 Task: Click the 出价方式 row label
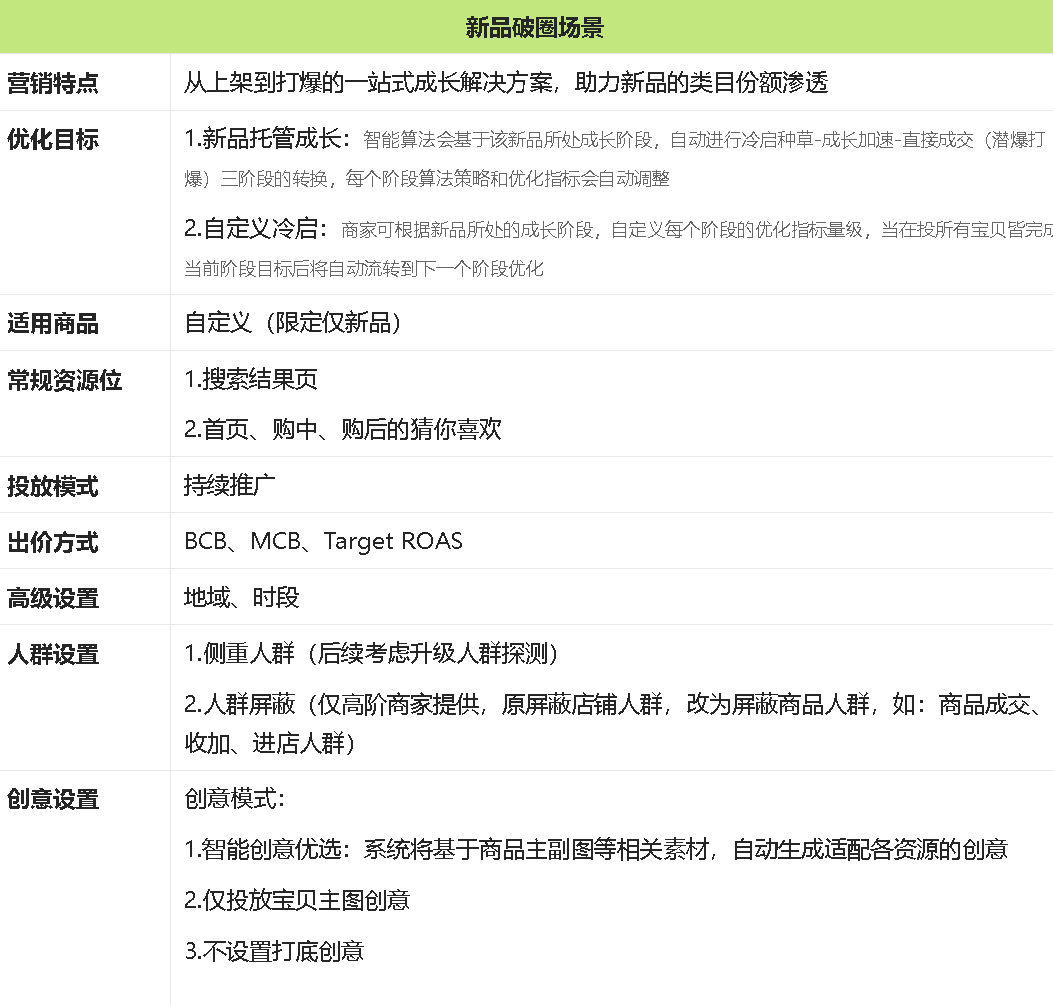point(52,542)
